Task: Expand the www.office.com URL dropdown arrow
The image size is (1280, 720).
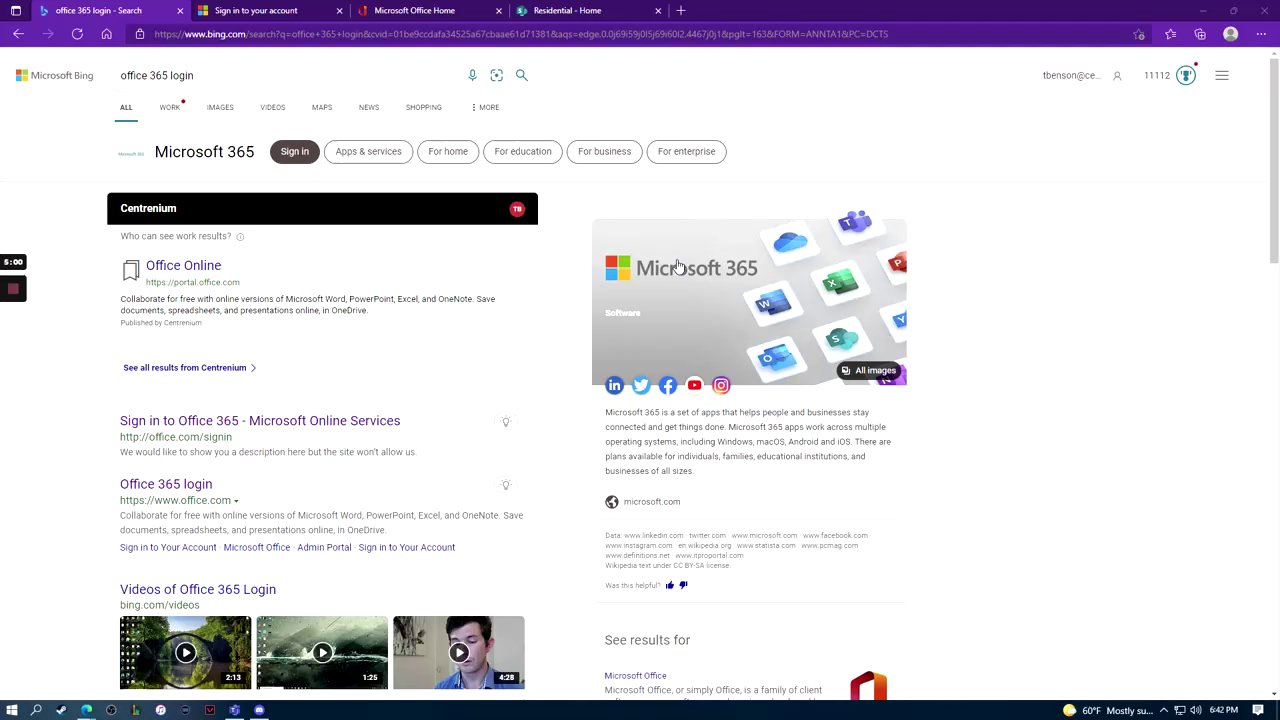Action: point(236,501)
